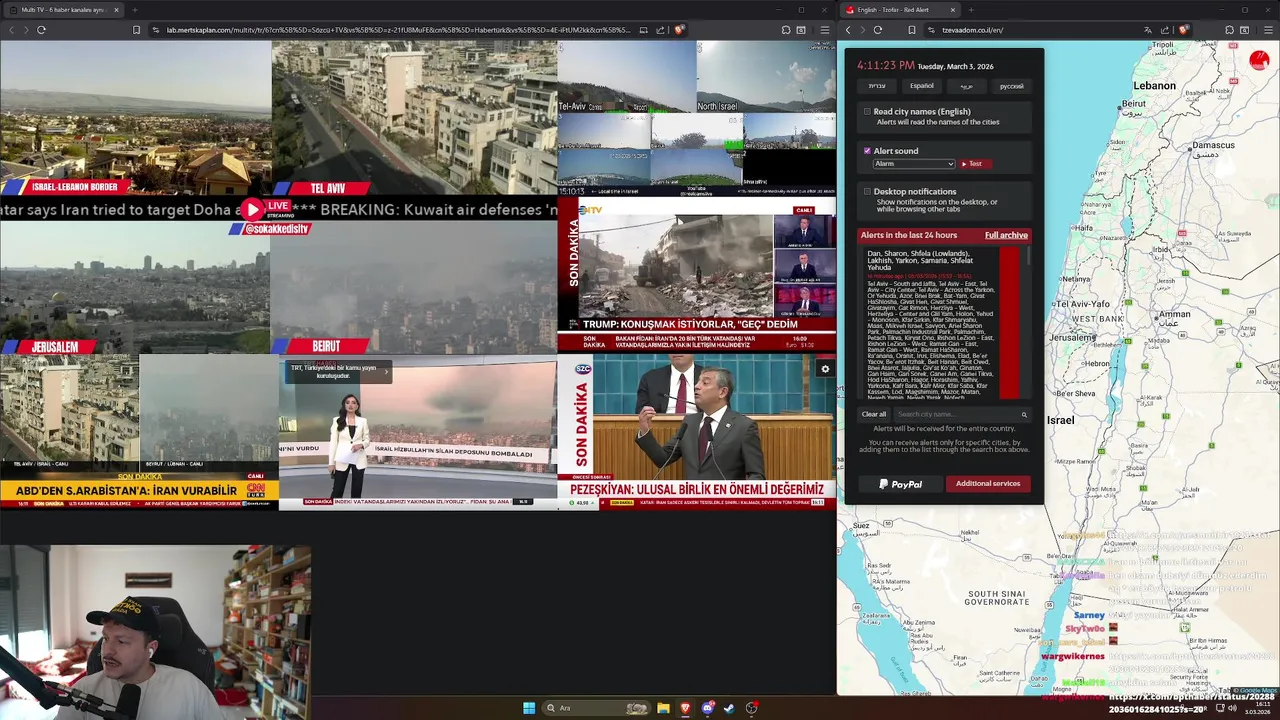Switch site language to русский
This screenshot has width=1280, height=720.
(1012, 86)
